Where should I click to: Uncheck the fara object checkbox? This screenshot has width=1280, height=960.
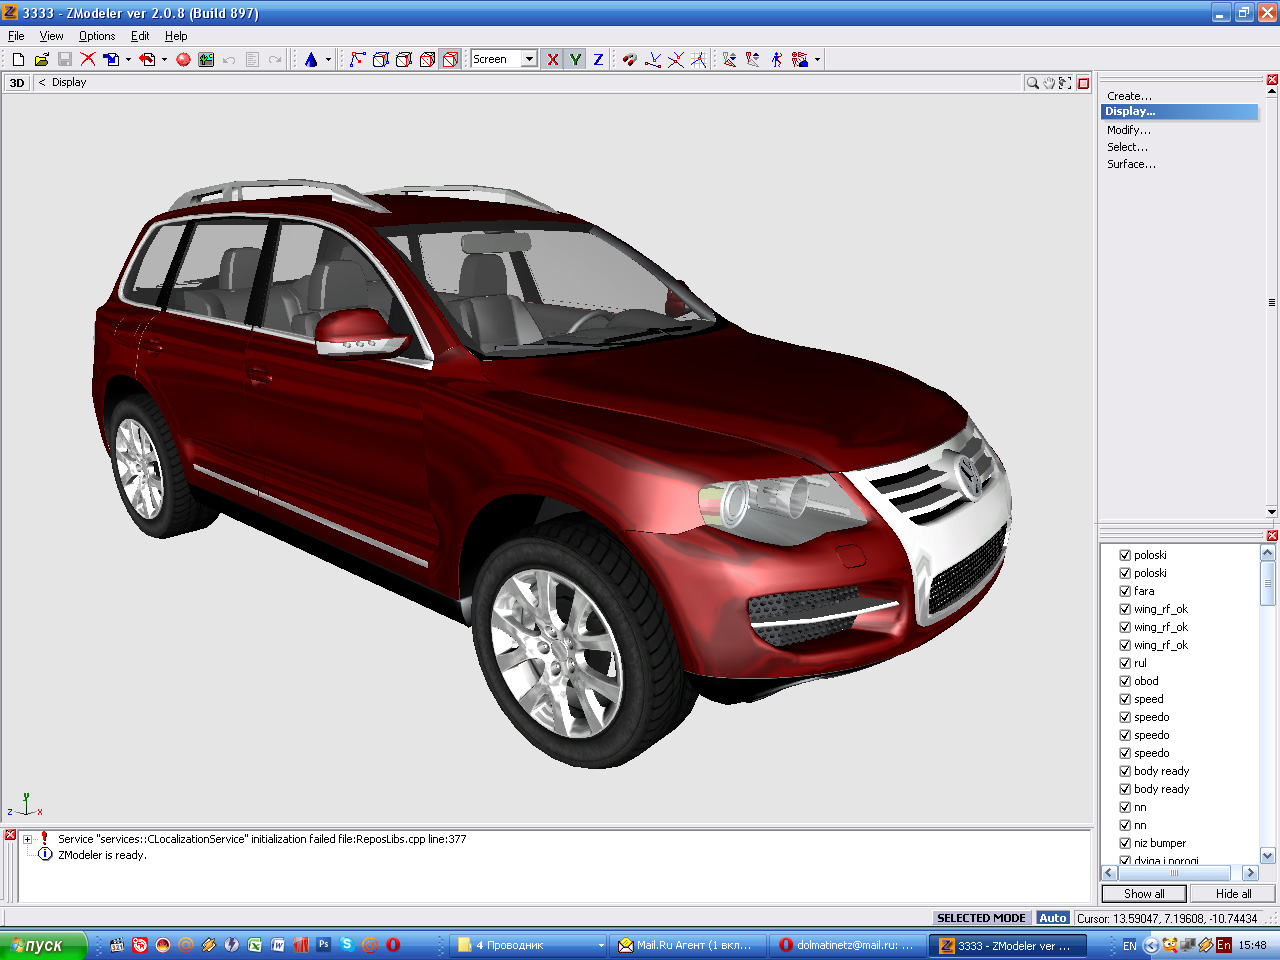click(x=1125, y=591)
